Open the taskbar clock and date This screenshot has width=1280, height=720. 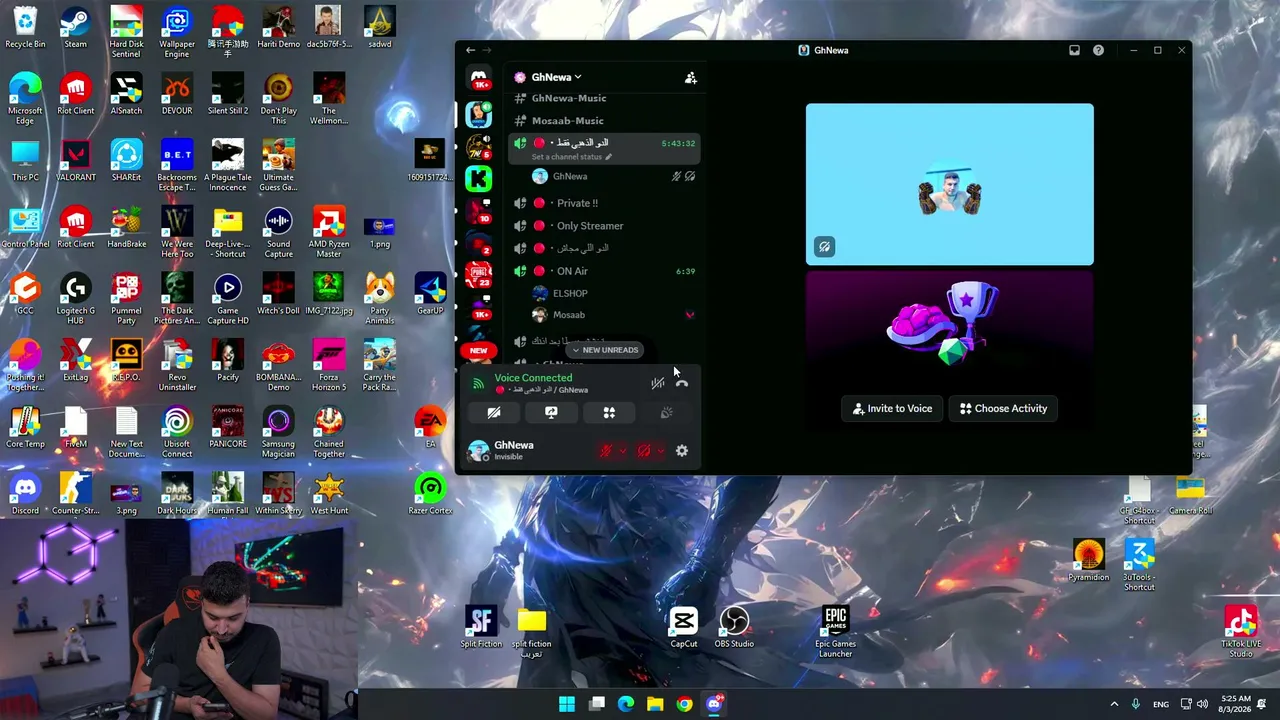point(1236,704)
